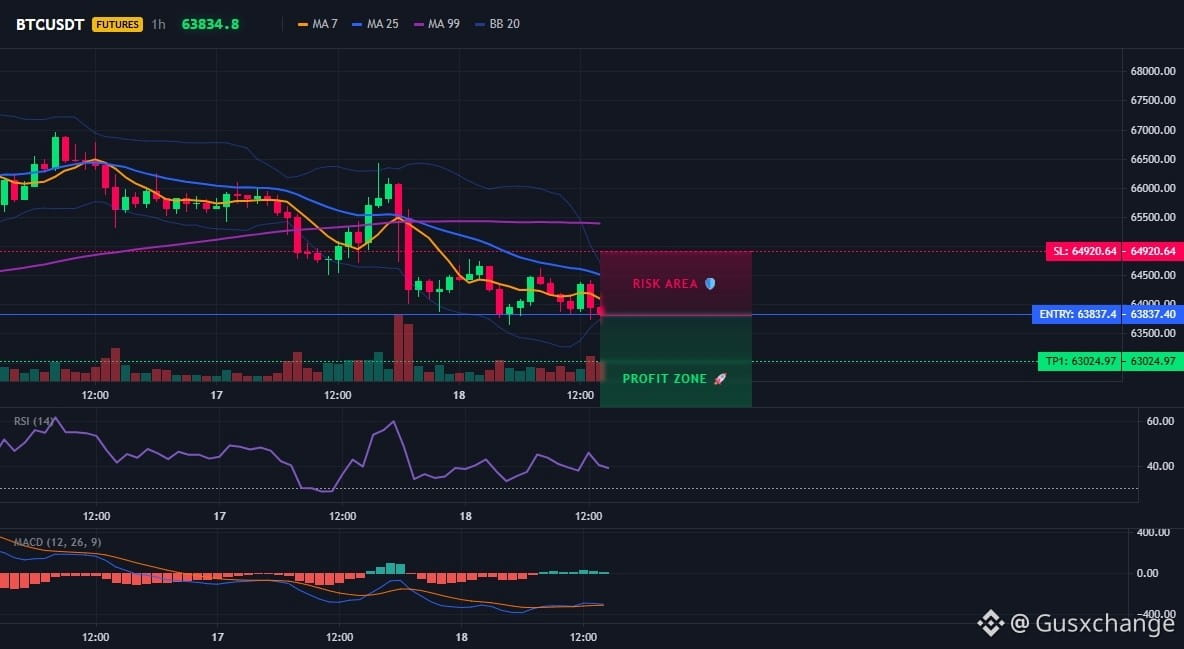Click the MA 7 orange color marker
This screenshot has height=649, width=1184.
pos(303,24)
